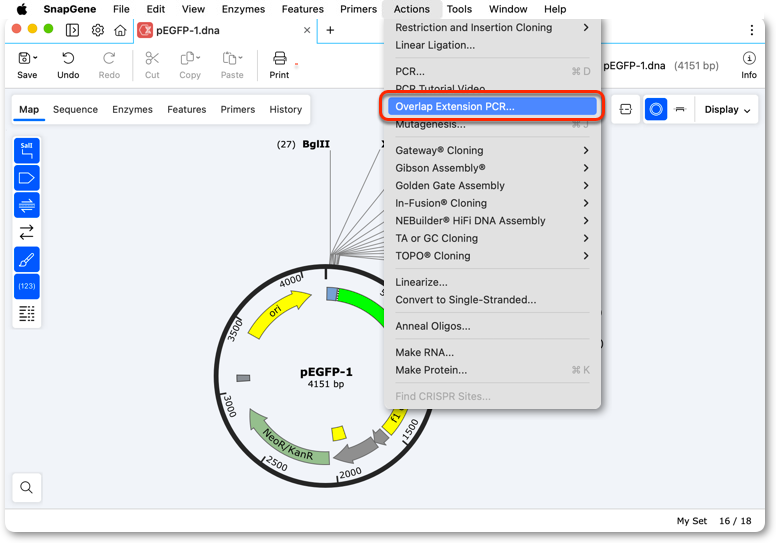Screen dimensions: 777x543
Task: Add a new tab with plus icon
Action: coord(330,30)
